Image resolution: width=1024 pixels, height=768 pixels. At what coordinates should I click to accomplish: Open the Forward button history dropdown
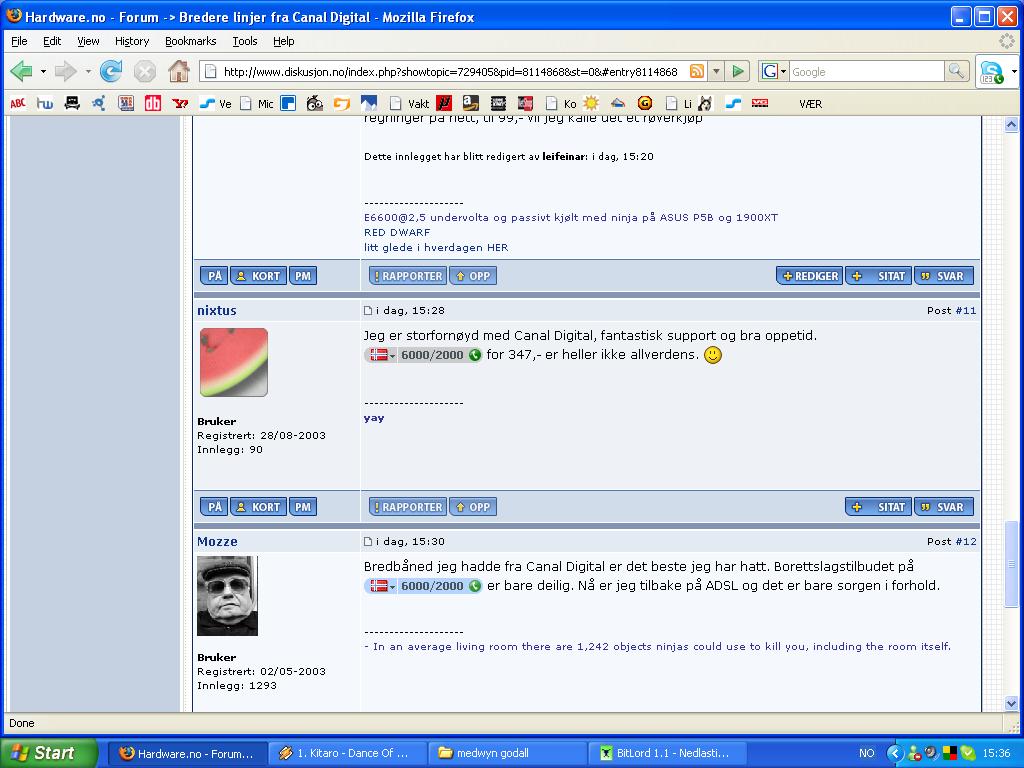88,71
